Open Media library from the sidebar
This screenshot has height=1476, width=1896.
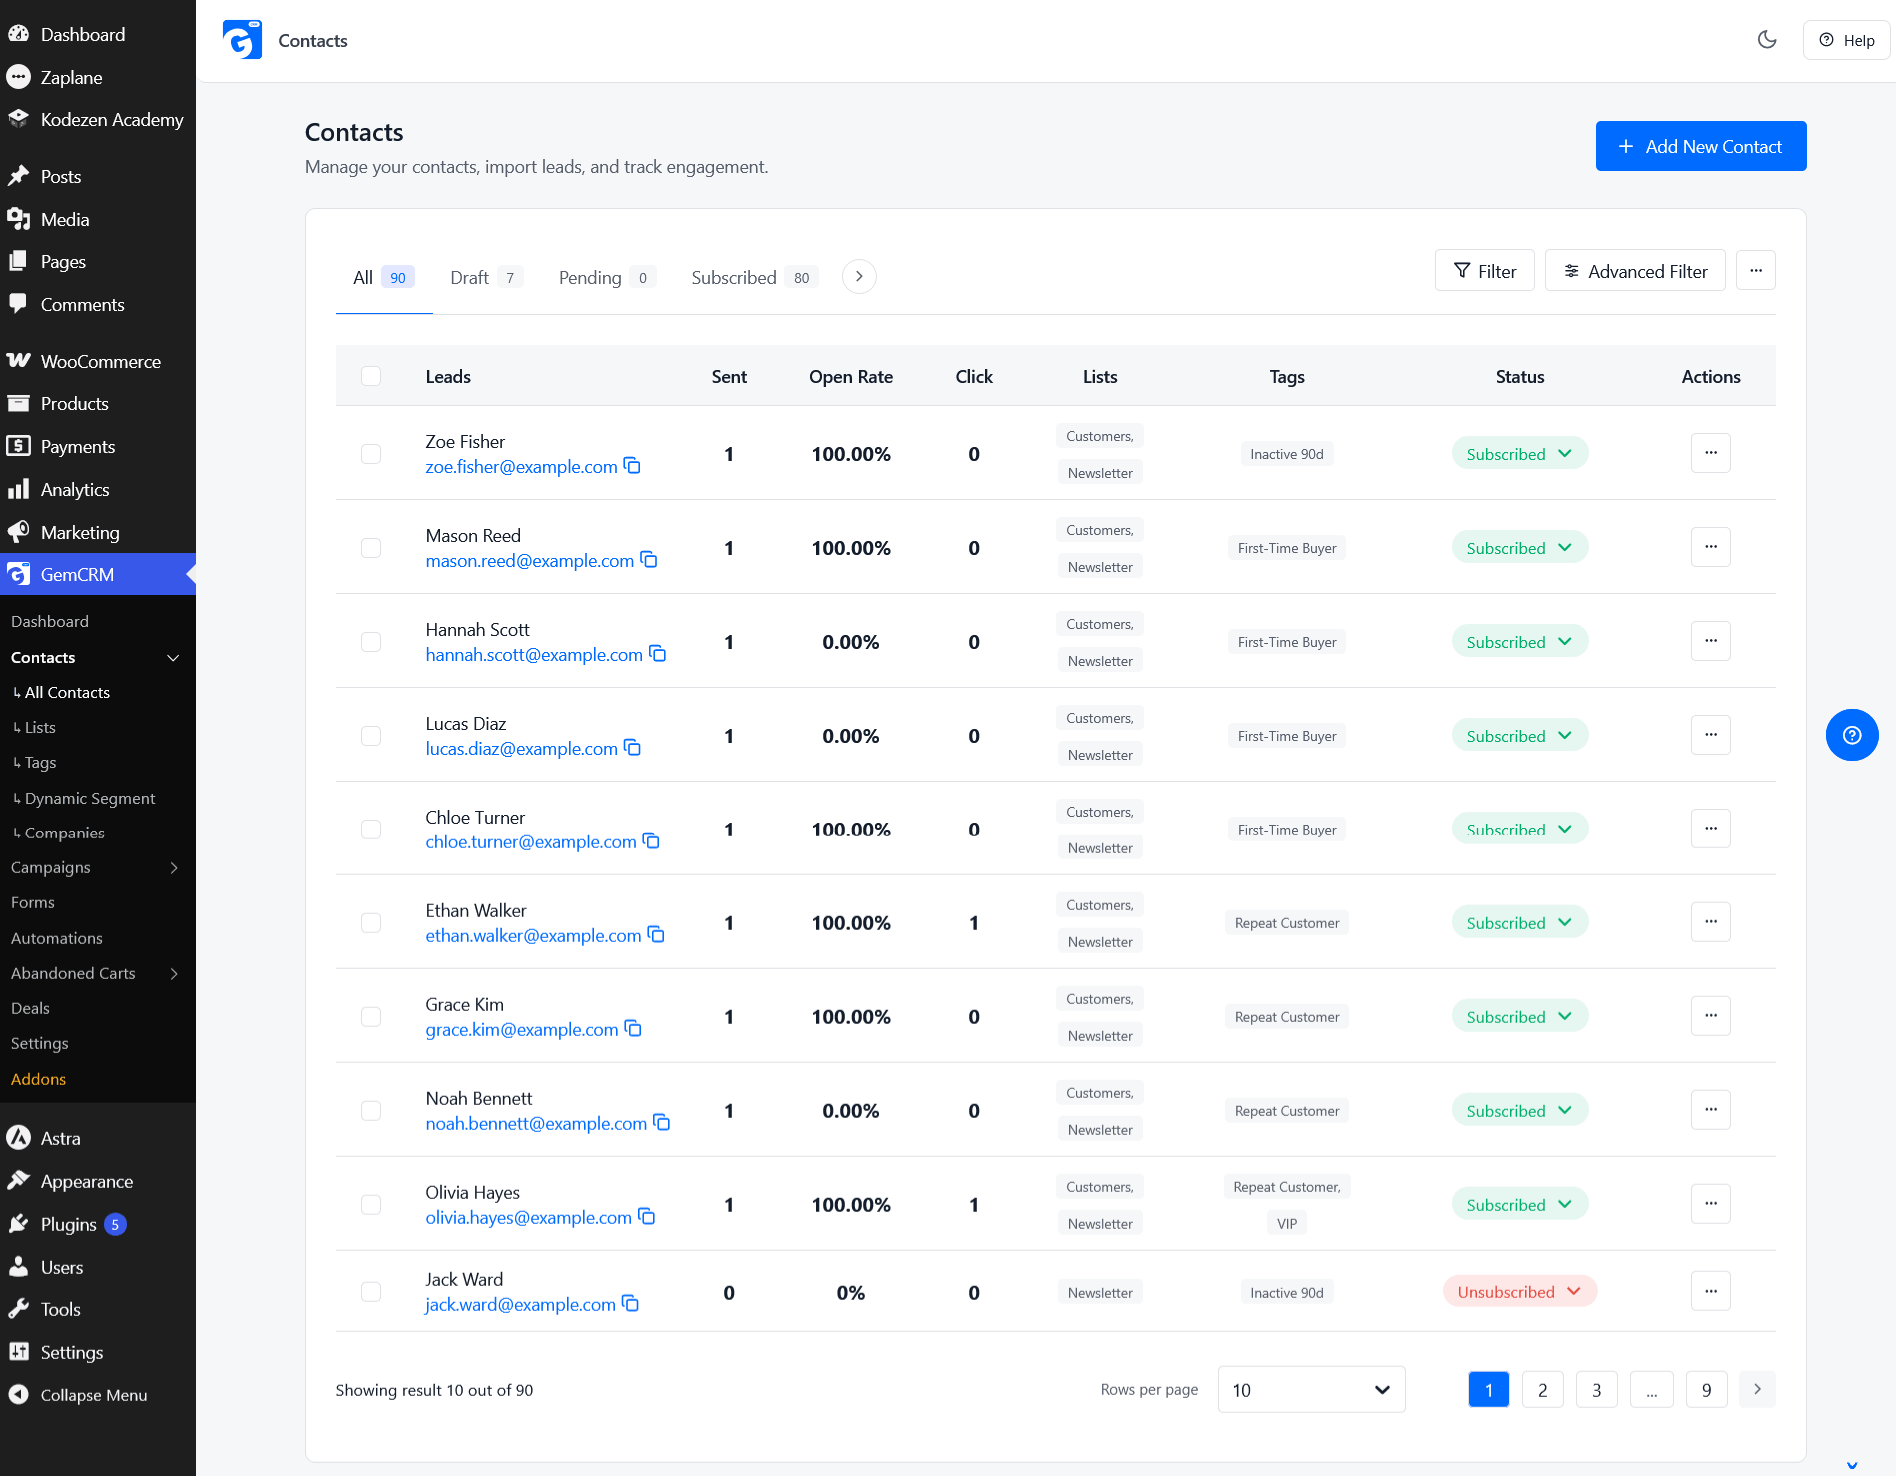pyautogui.click(x=98, y=219)
